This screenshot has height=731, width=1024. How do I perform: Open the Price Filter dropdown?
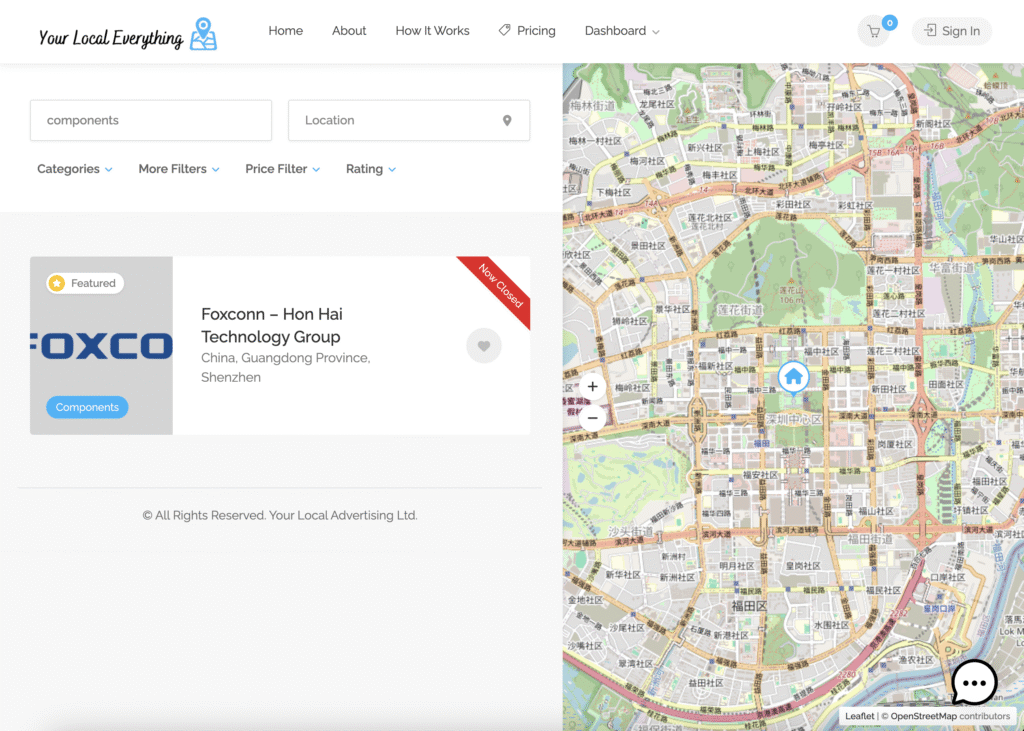(282, 169)
